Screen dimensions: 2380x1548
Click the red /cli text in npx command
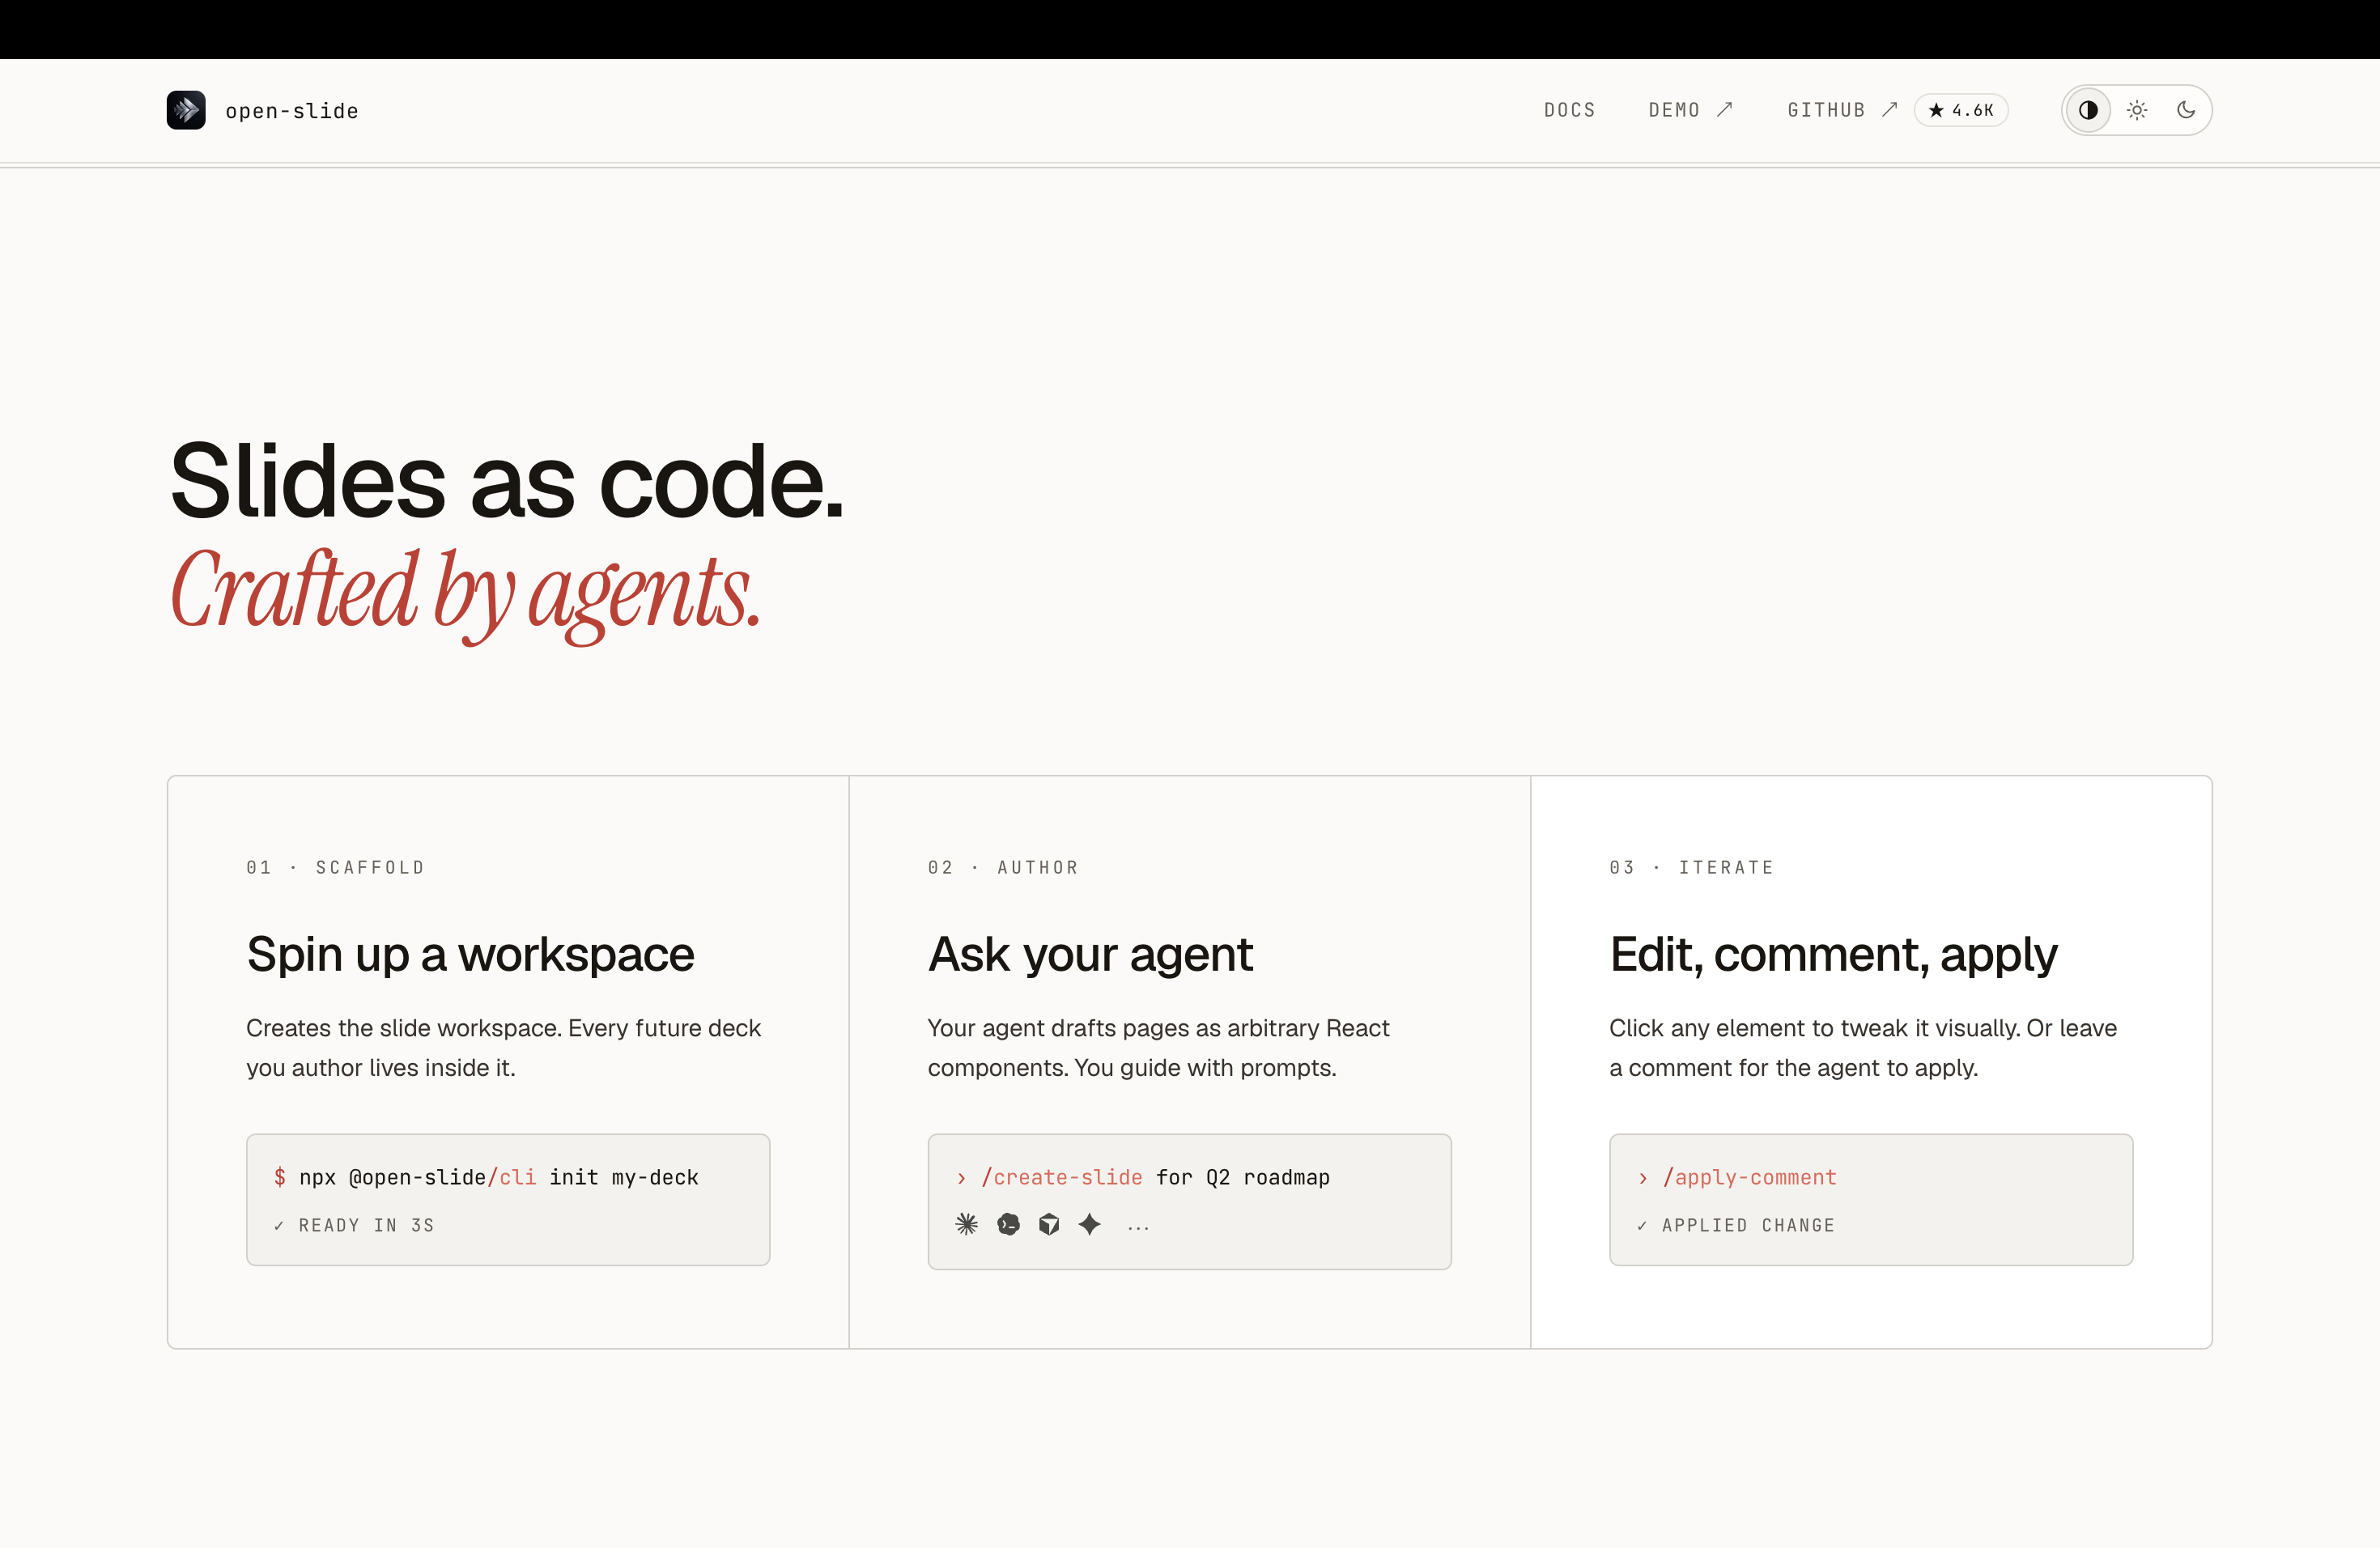pyautogui.click(x=512, y=1178)
